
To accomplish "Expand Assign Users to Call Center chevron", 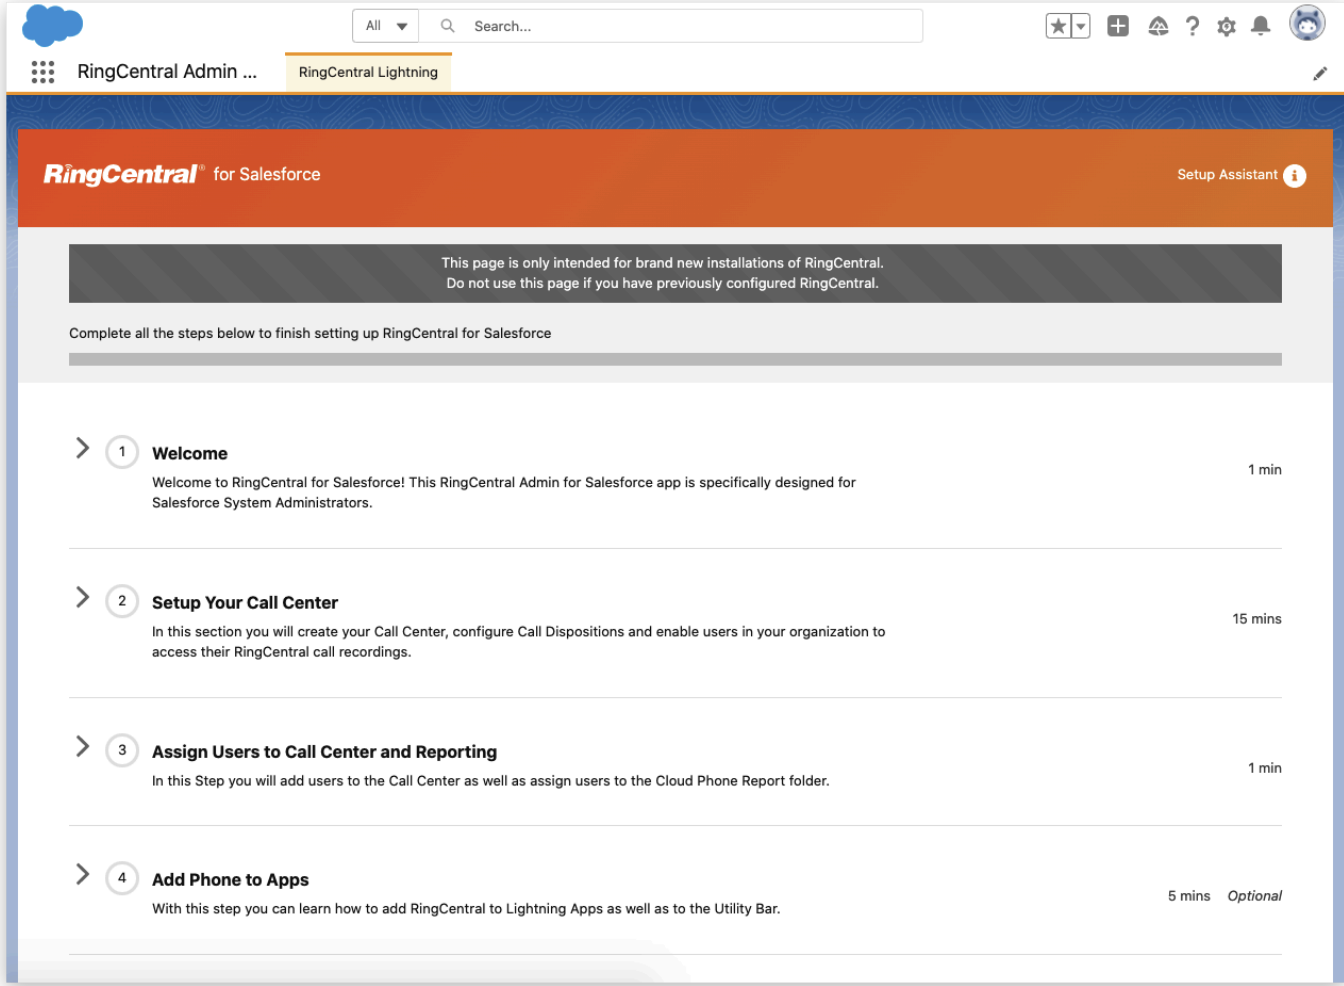I will point(83,746).
